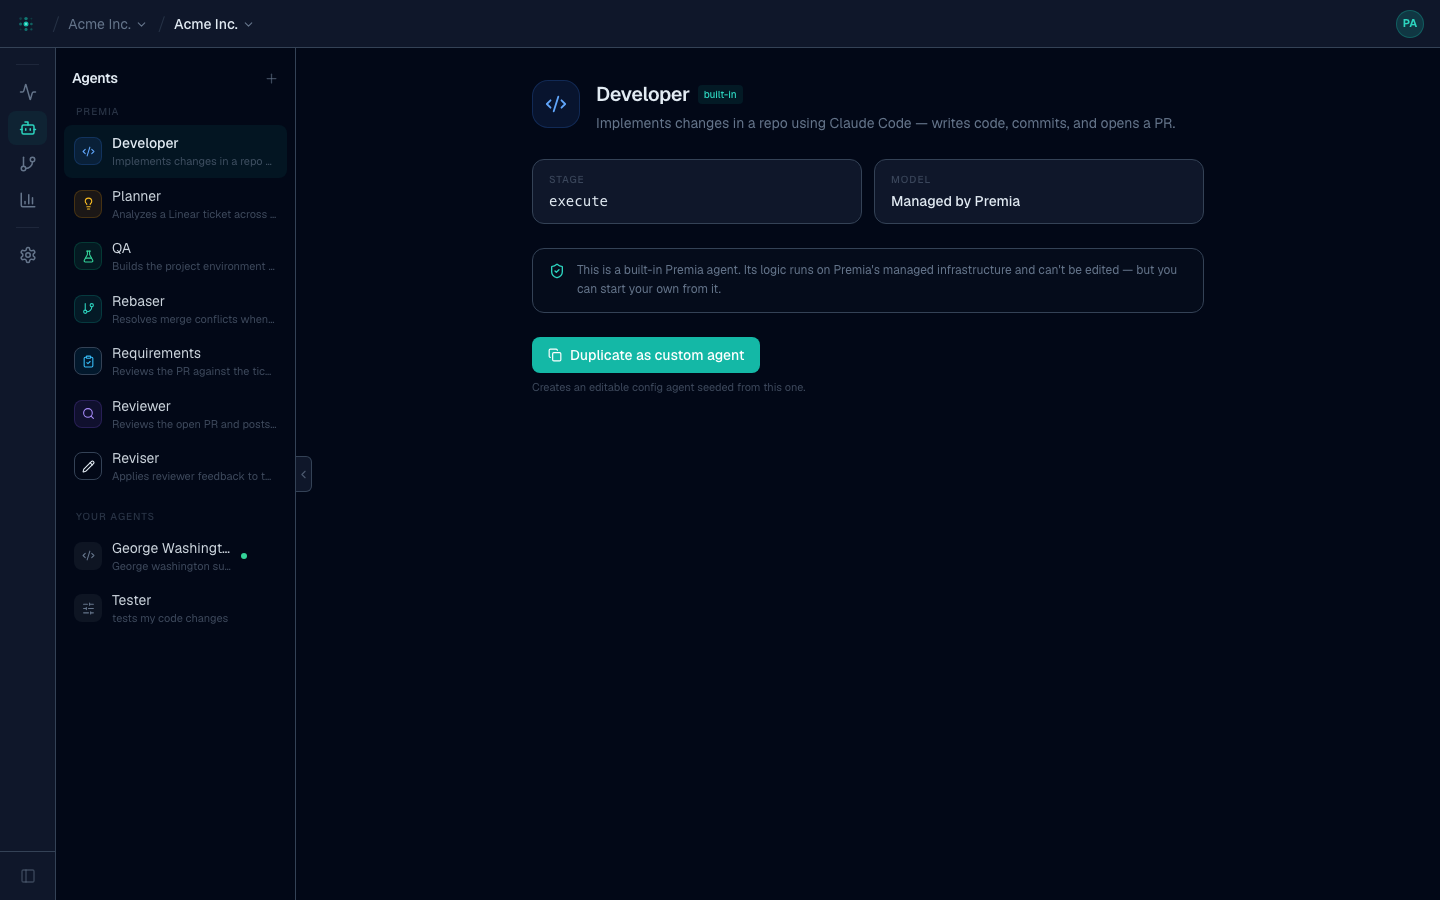The image size is (1440, 900).
Task: Open the bar chart analytics icon in the sidebar
Action: coord(28,200)
